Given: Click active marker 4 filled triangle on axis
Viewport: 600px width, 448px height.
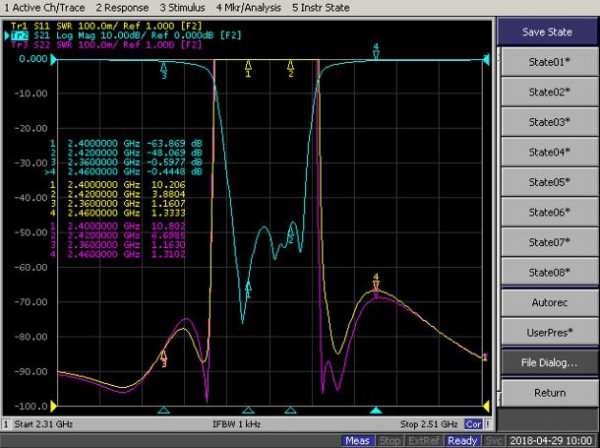Looking at the screenshot, I should pos(376,411).
